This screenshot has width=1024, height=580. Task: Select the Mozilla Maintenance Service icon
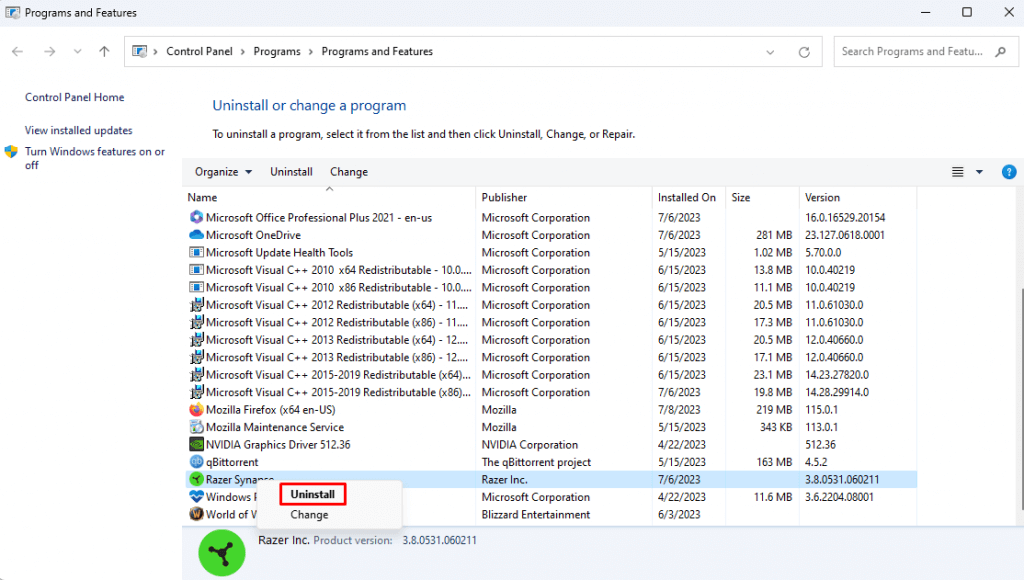tap(196, 427)
